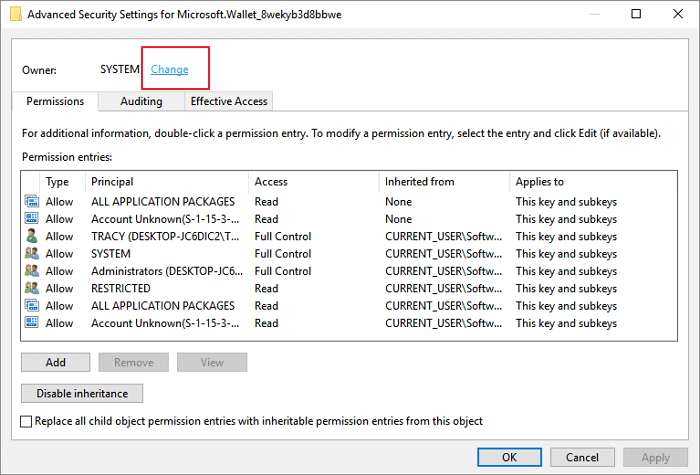
Task: Maximize the Advanced Security Settings window
Action: pyautogui.click(x=637, y=15)
